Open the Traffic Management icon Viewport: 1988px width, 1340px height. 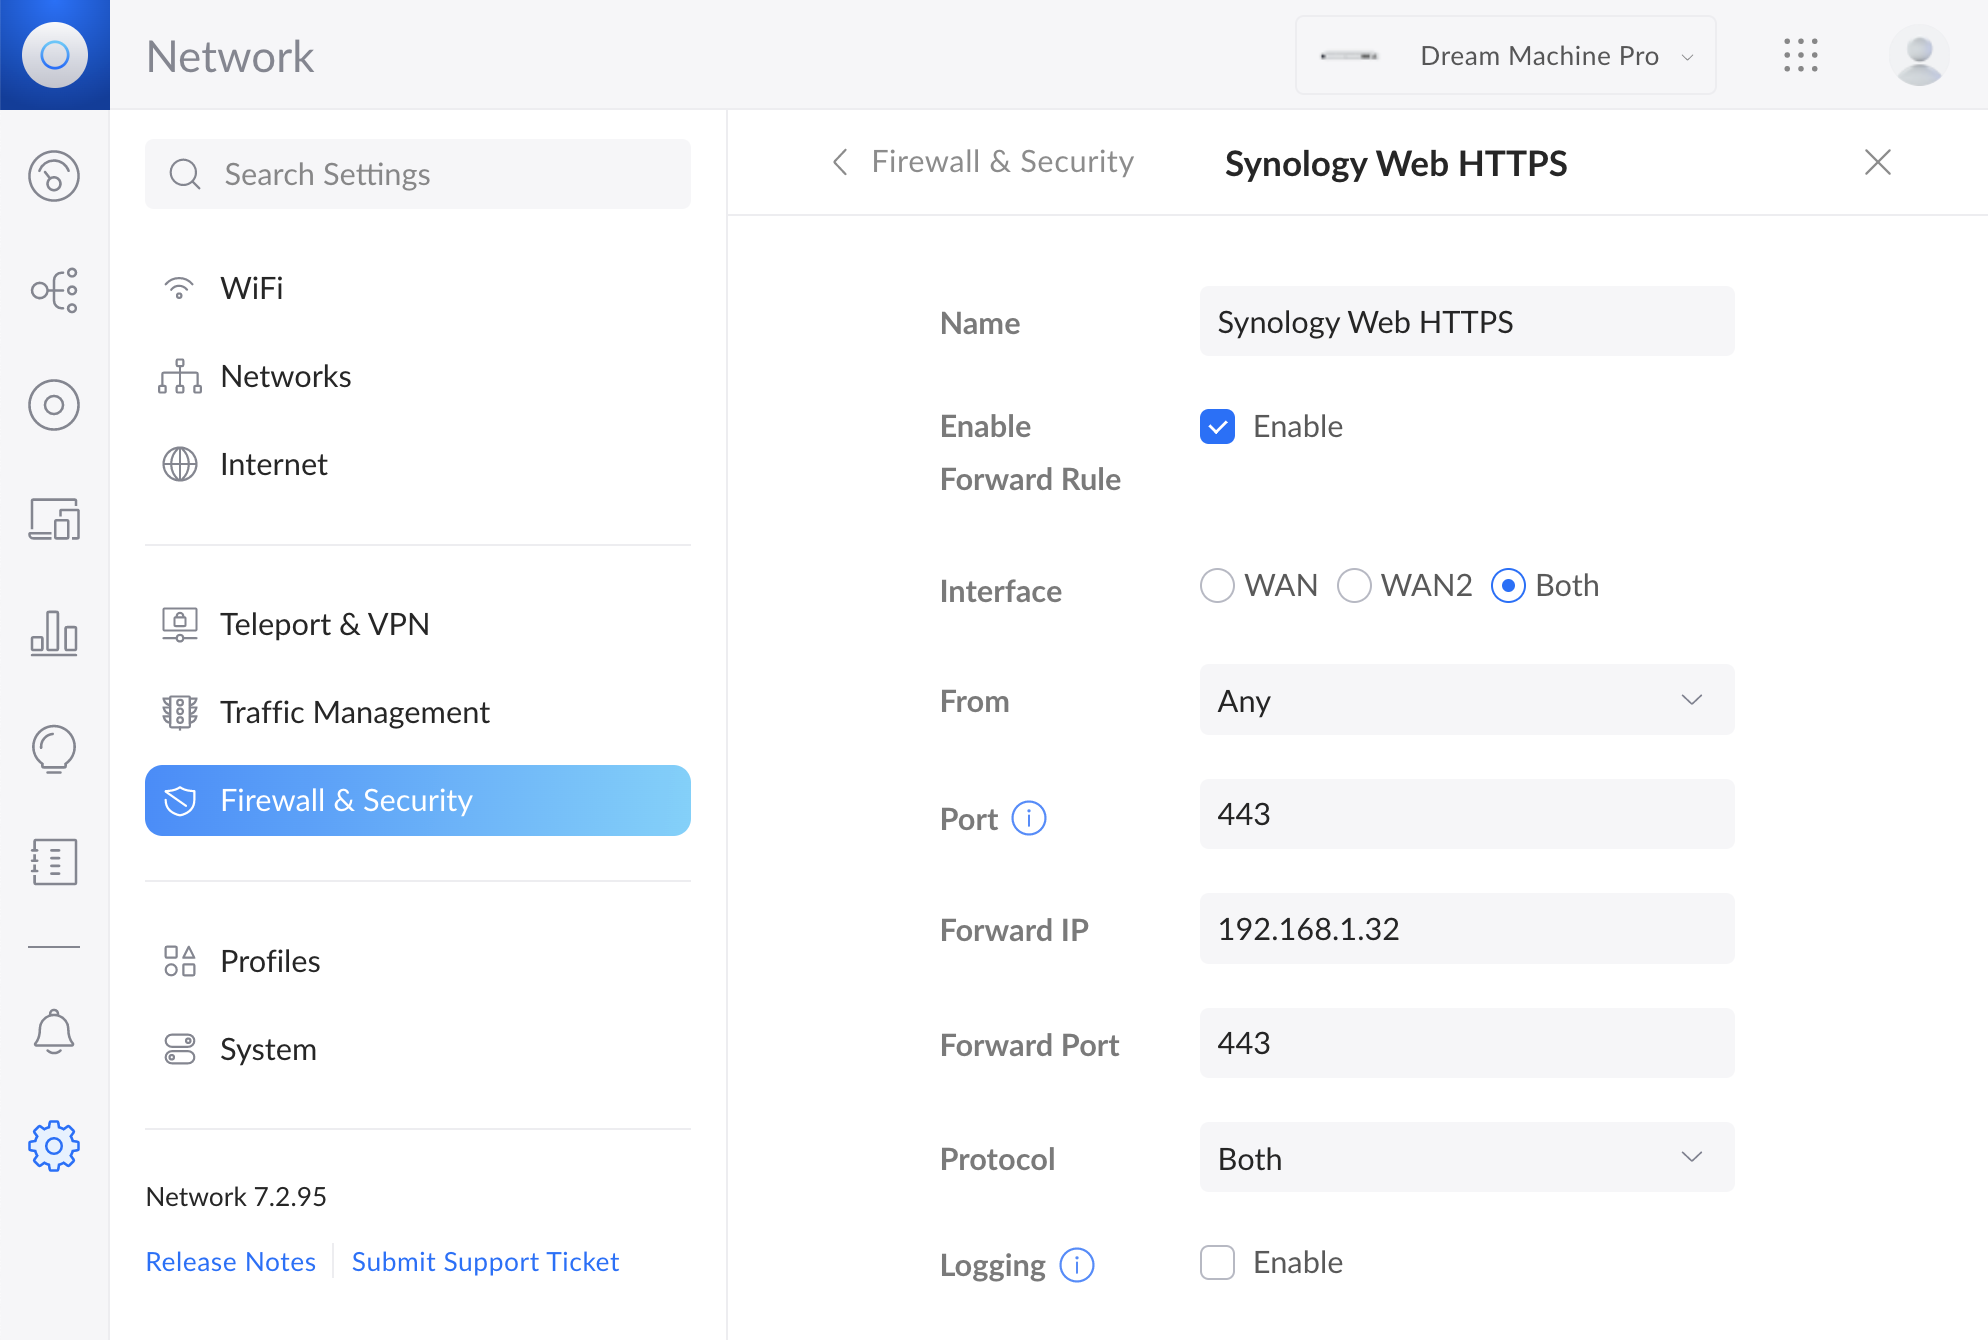tap(178, 712)
